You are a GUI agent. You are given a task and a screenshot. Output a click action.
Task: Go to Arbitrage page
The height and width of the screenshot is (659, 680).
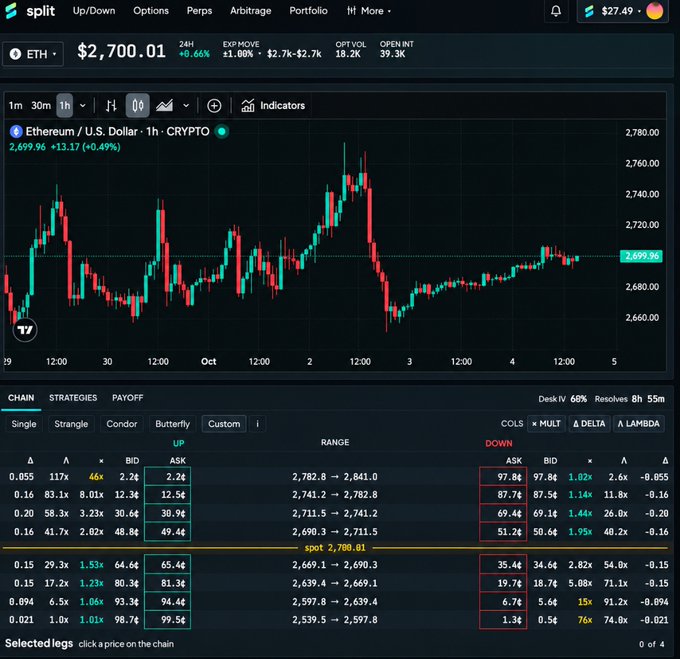pyautogui.click(x=251, y=11)
